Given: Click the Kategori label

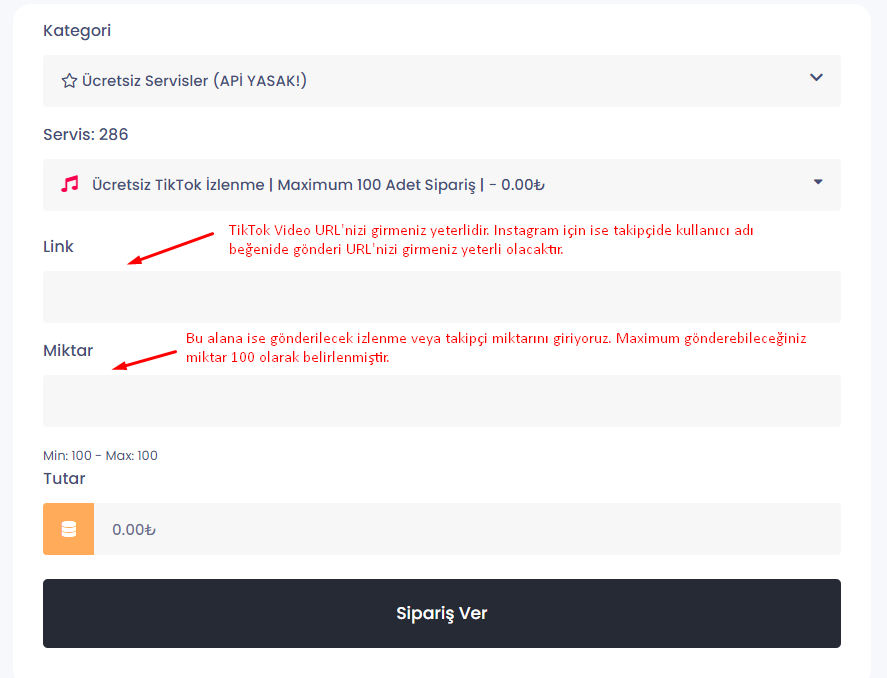Looking at the screenshot, I should (x=77, y=31).
